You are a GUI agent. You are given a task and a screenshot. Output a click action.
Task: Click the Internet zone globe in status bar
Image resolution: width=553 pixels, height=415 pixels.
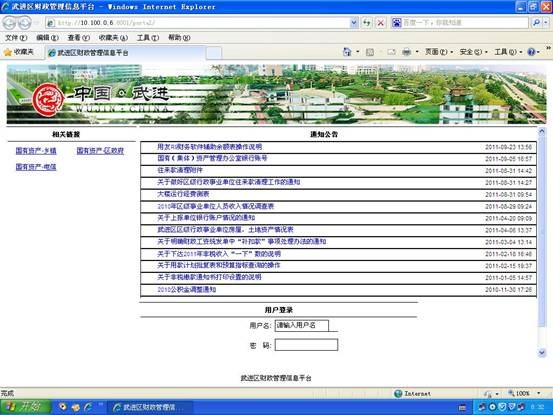pos(398,393)
